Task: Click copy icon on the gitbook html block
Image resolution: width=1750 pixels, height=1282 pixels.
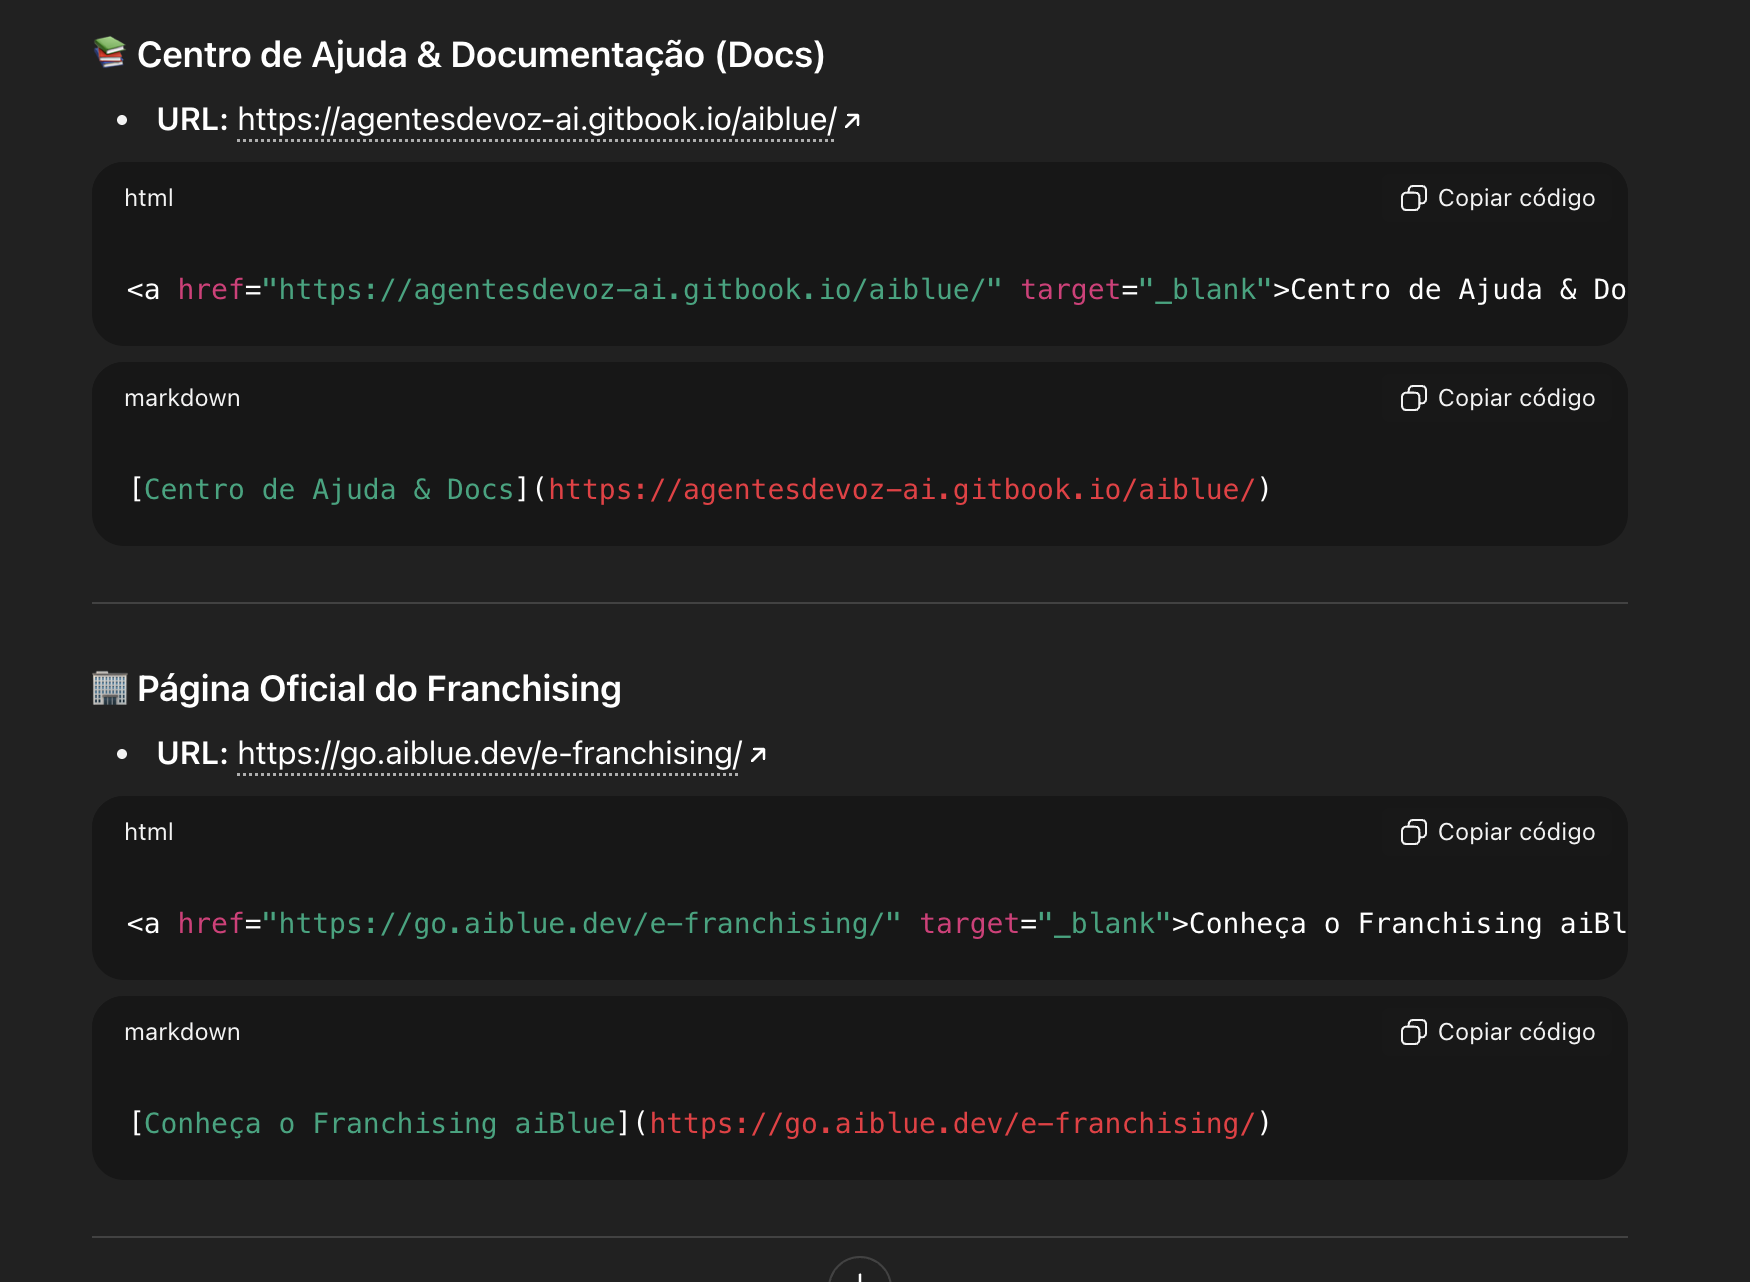Action: click(x=1413, y=198)
